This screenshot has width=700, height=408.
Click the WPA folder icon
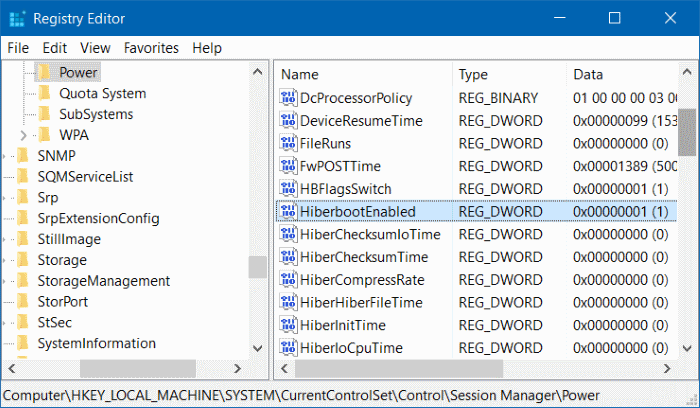tap(45, 134)
